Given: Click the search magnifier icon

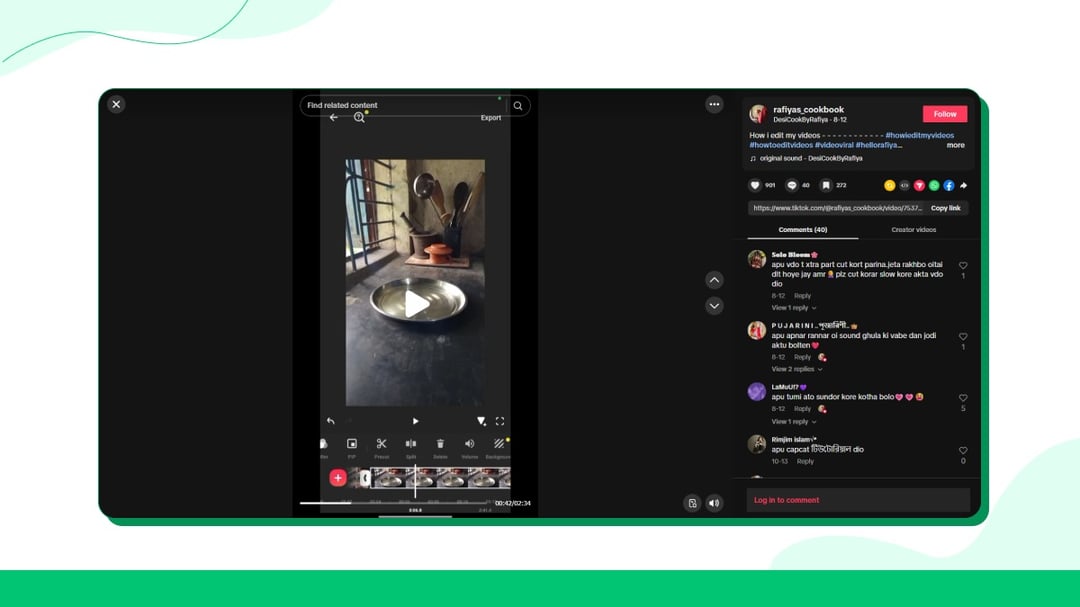Looking at the screenshot, I should (518, 105).
